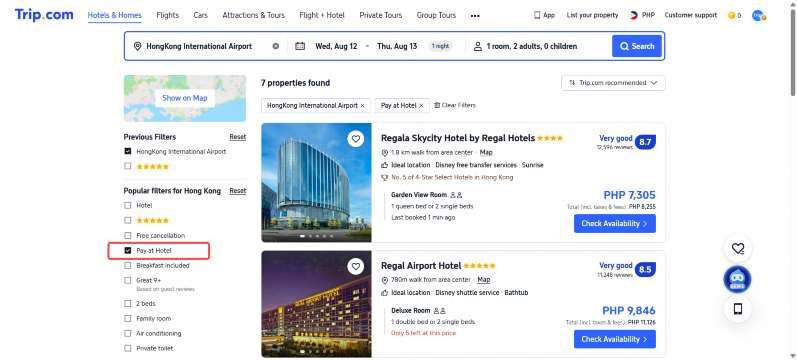Enable the Breakfast included filter

tap(128, 265)
